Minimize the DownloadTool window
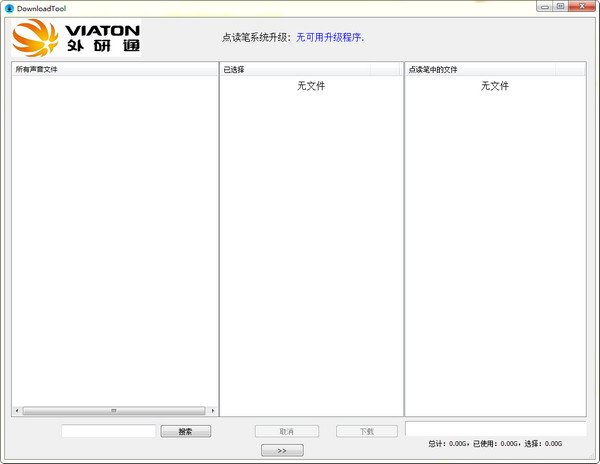Screen dimensions: 600x464 [545, 7]
